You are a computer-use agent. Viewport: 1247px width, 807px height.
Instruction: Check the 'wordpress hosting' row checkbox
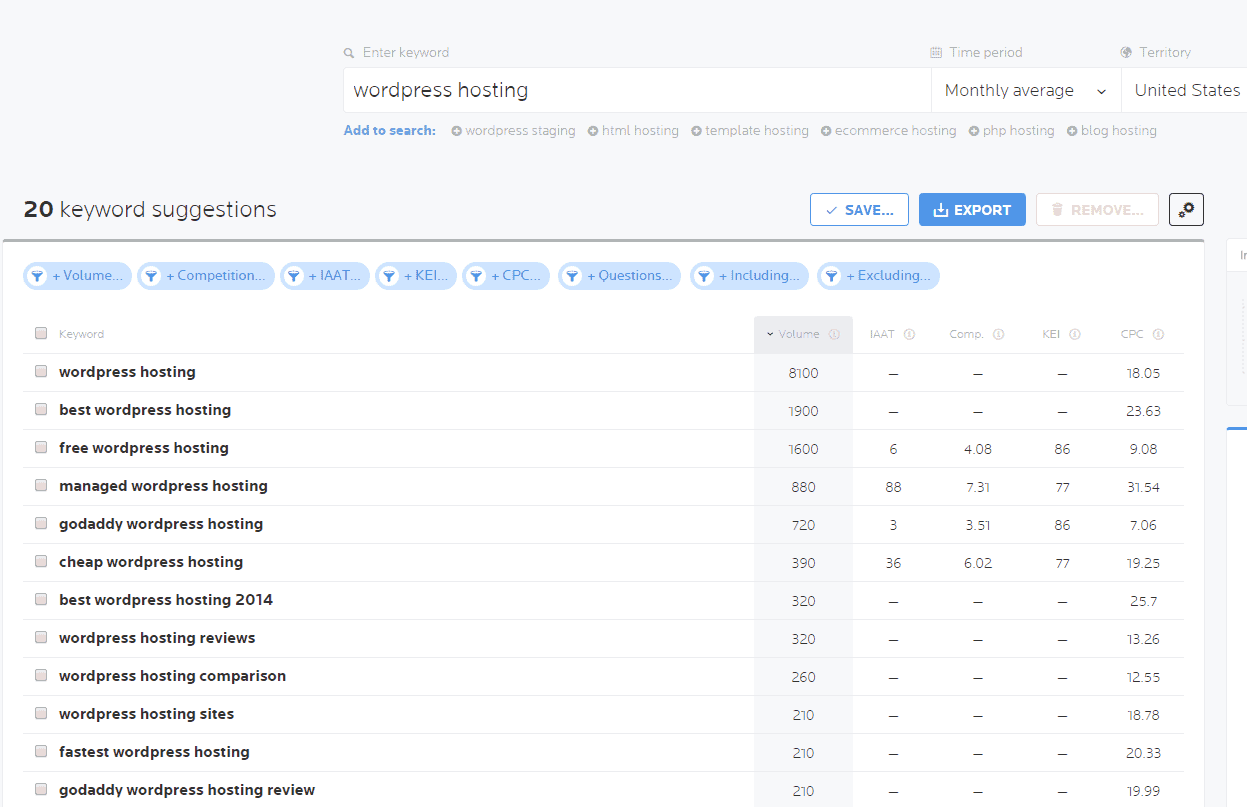[41, 371]
